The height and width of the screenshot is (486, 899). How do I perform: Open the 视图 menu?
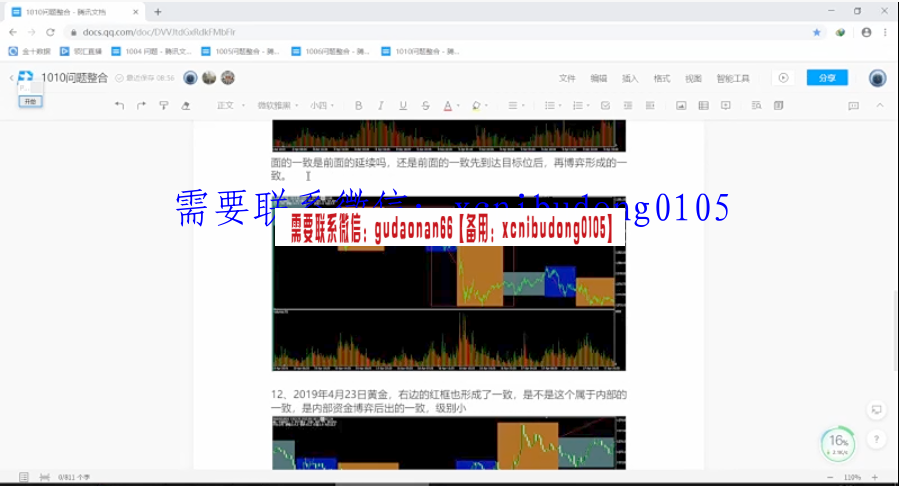(693, 79)
